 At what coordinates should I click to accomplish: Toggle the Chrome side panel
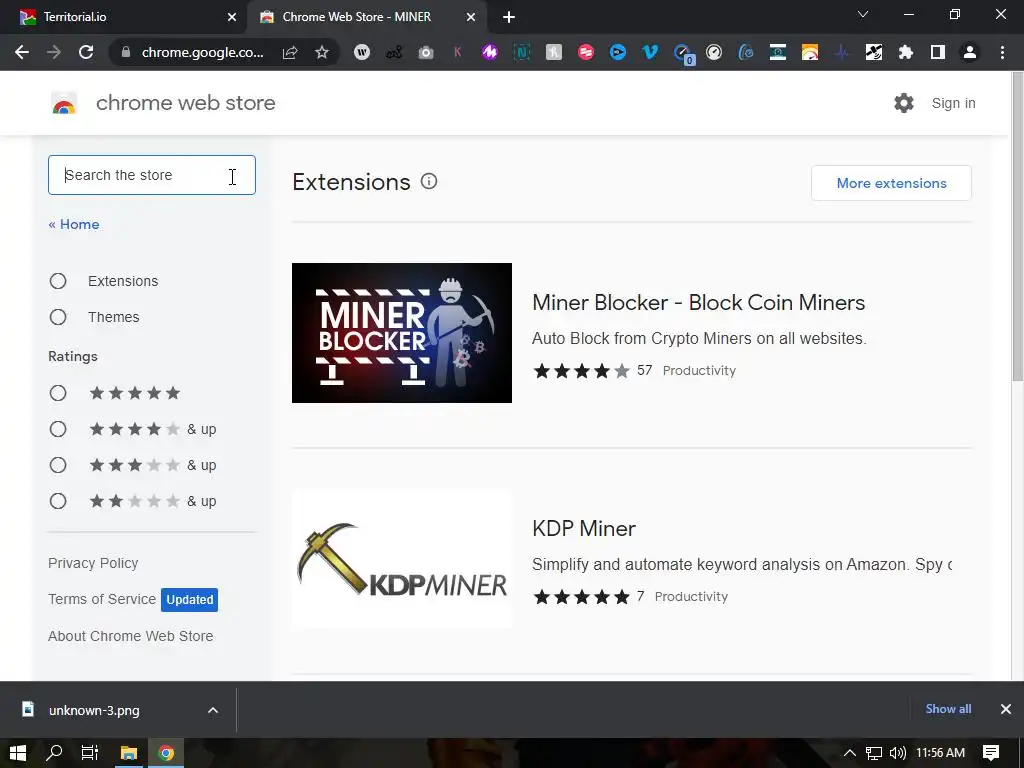[x=938, y=52]
